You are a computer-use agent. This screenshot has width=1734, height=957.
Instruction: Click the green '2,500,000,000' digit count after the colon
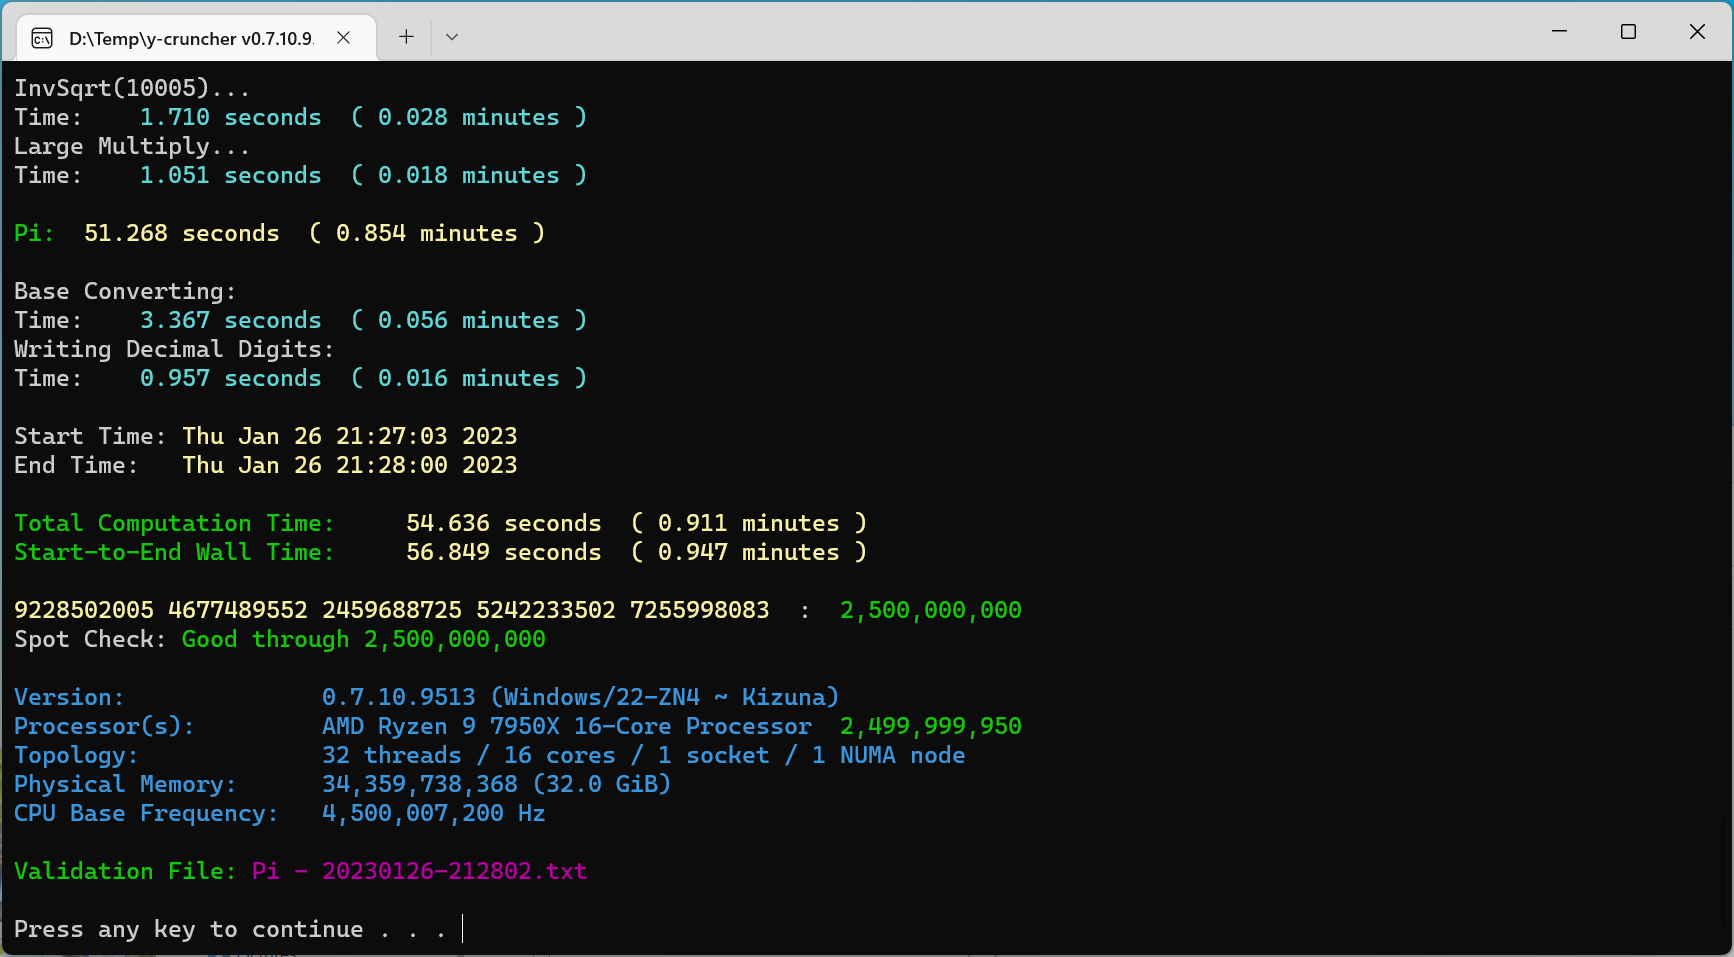[931, 610]
